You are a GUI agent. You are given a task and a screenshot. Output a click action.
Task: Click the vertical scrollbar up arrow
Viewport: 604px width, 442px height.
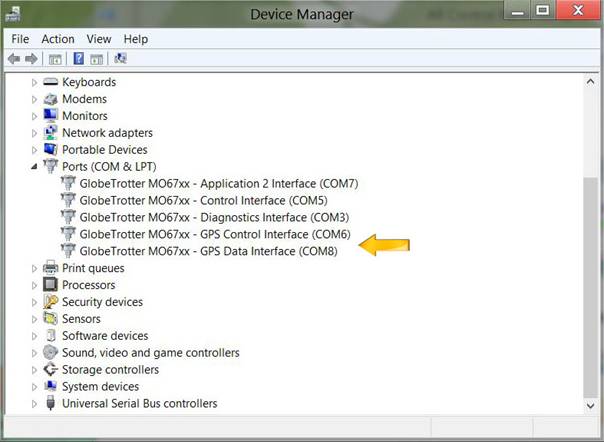(590, 82)
